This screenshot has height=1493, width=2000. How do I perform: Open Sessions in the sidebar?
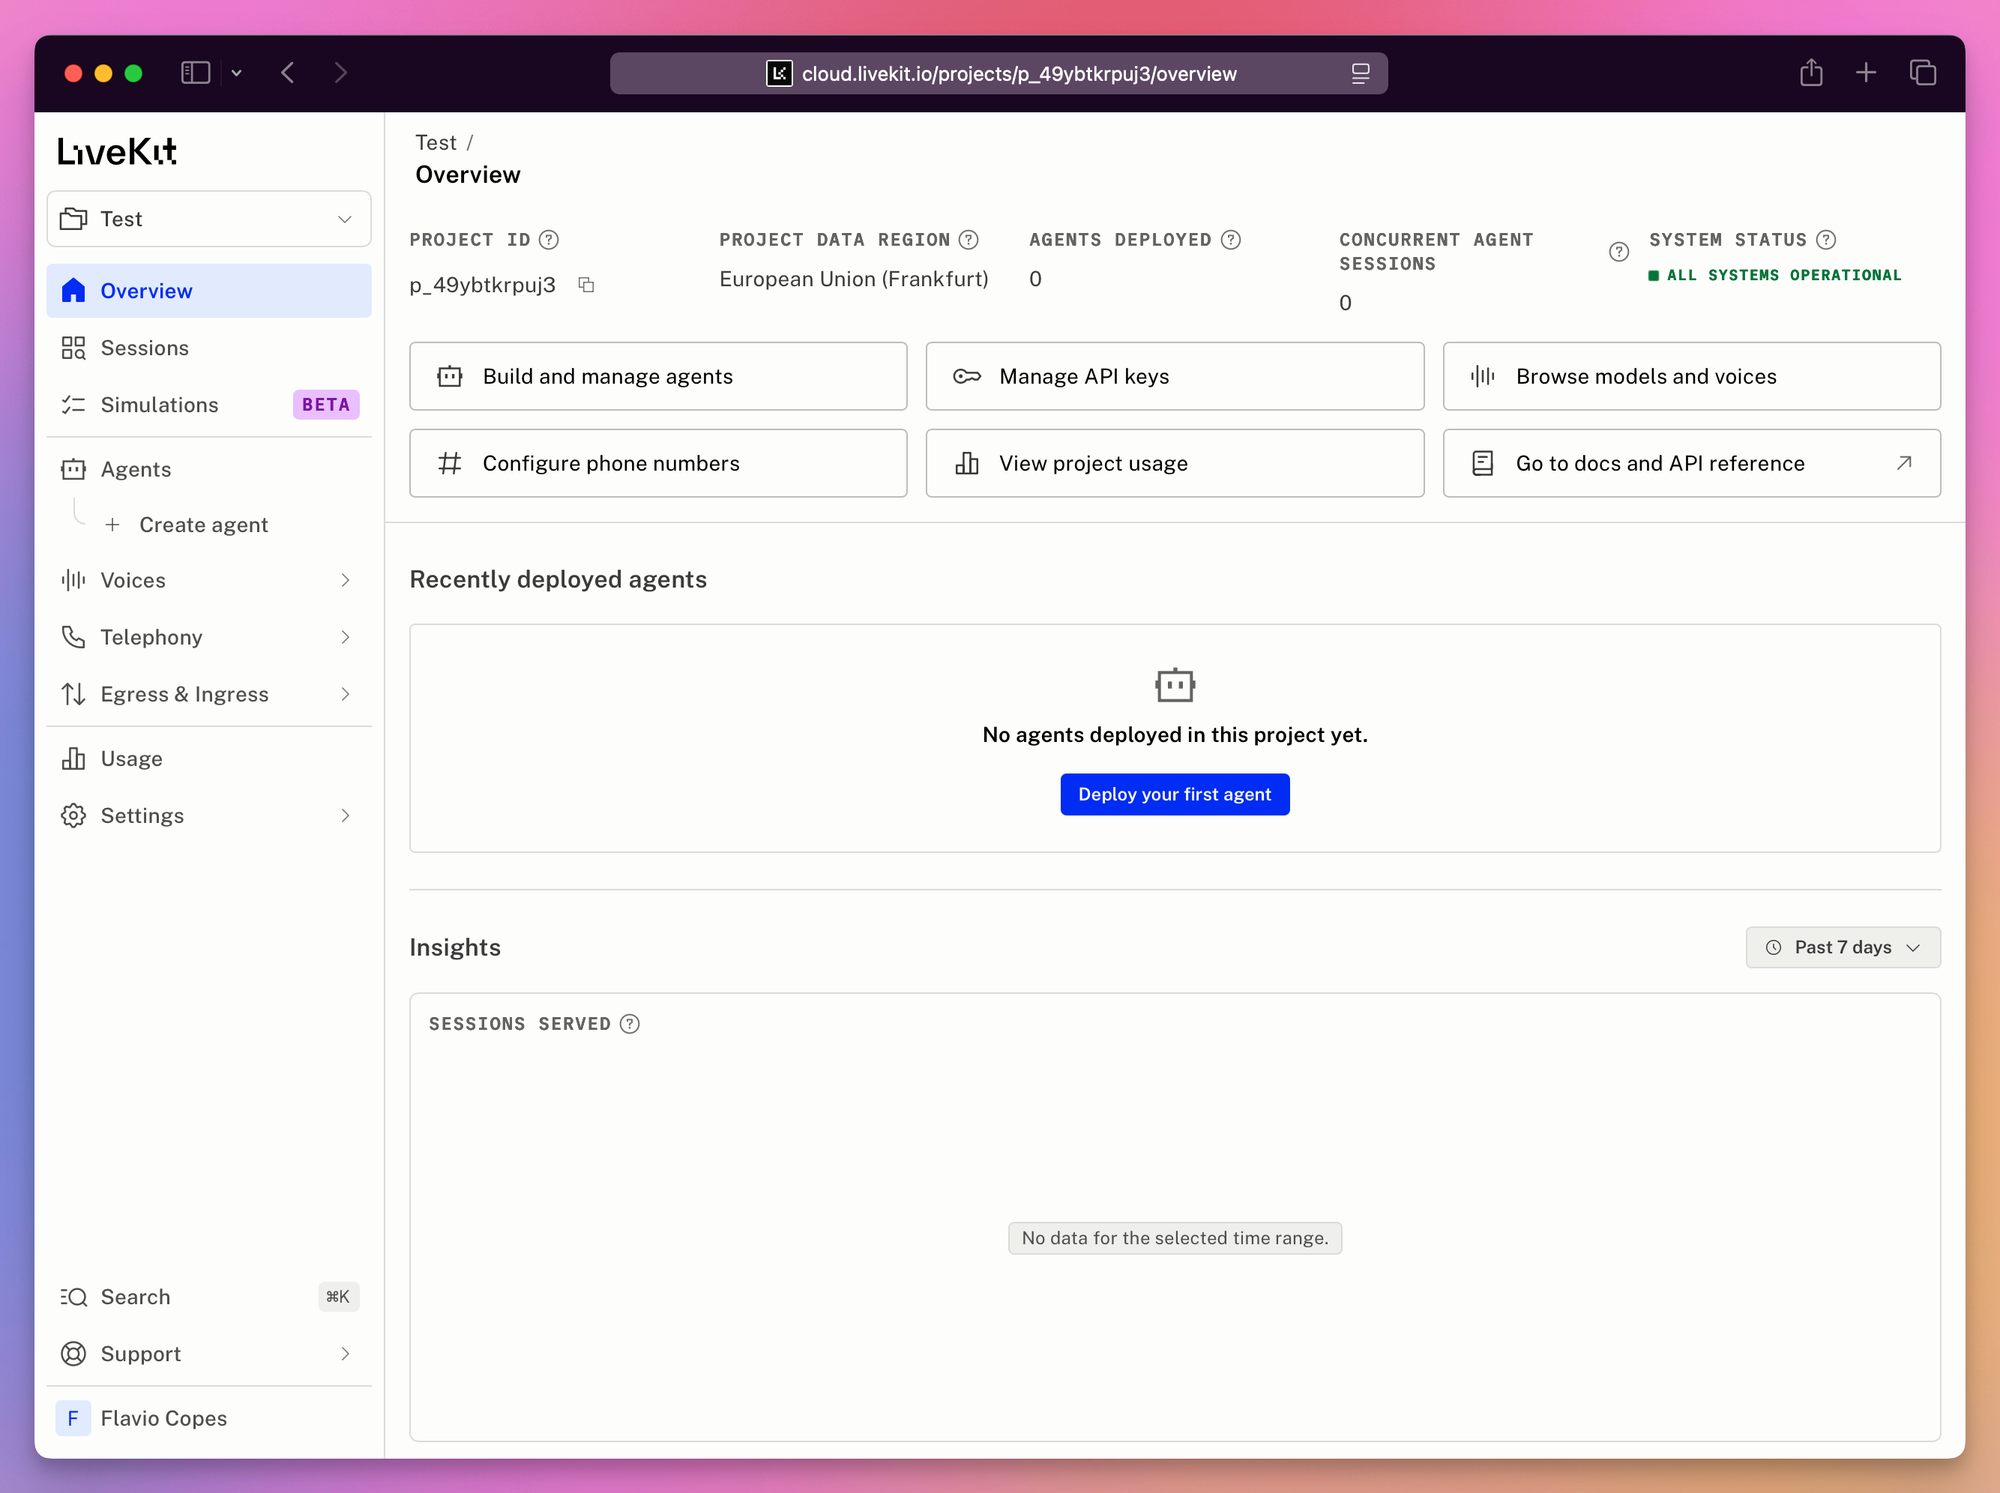point(209,348)
